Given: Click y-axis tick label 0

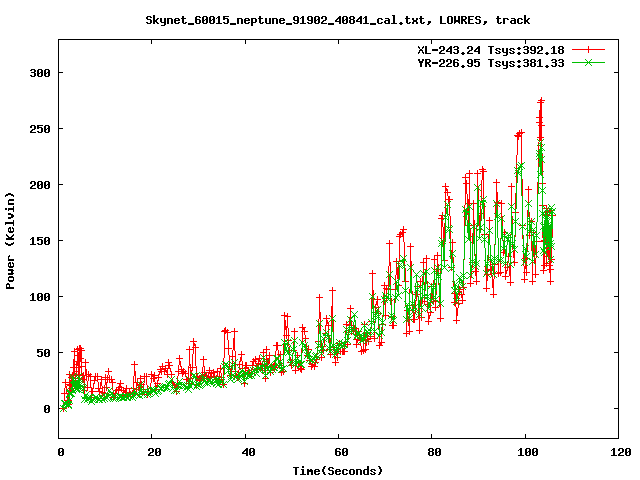Looking at the screenshot, I should tap(47, 409).
